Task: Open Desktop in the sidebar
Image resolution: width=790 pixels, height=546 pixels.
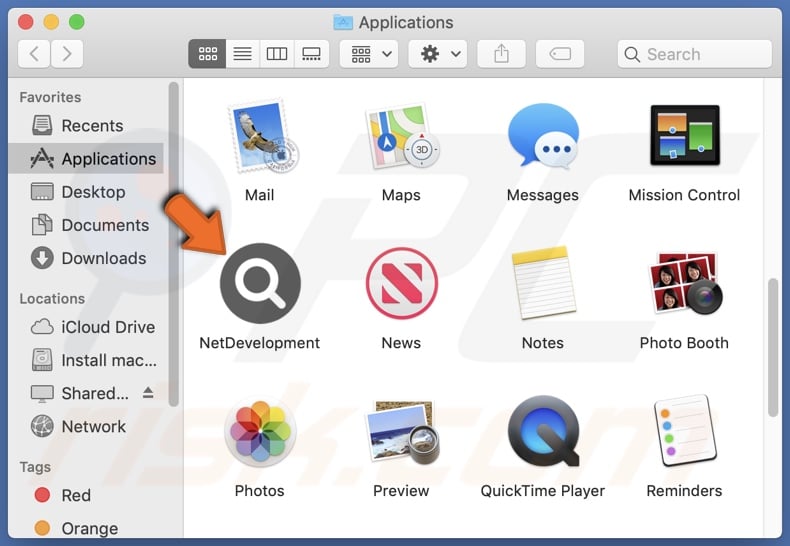Action: point(86,192)
